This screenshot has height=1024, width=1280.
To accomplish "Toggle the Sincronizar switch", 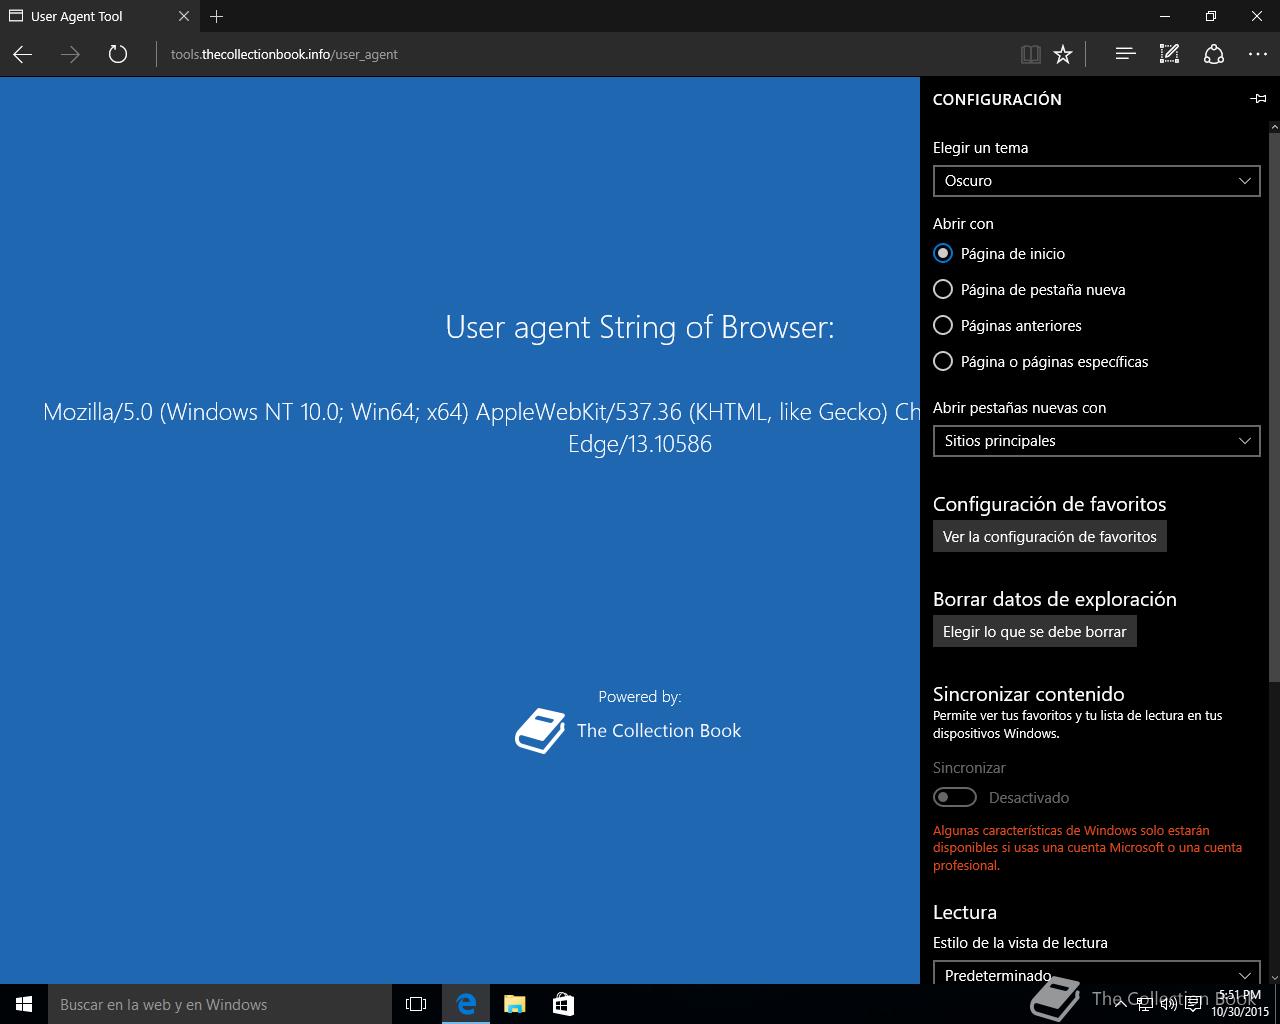I will tap(955, 797).
